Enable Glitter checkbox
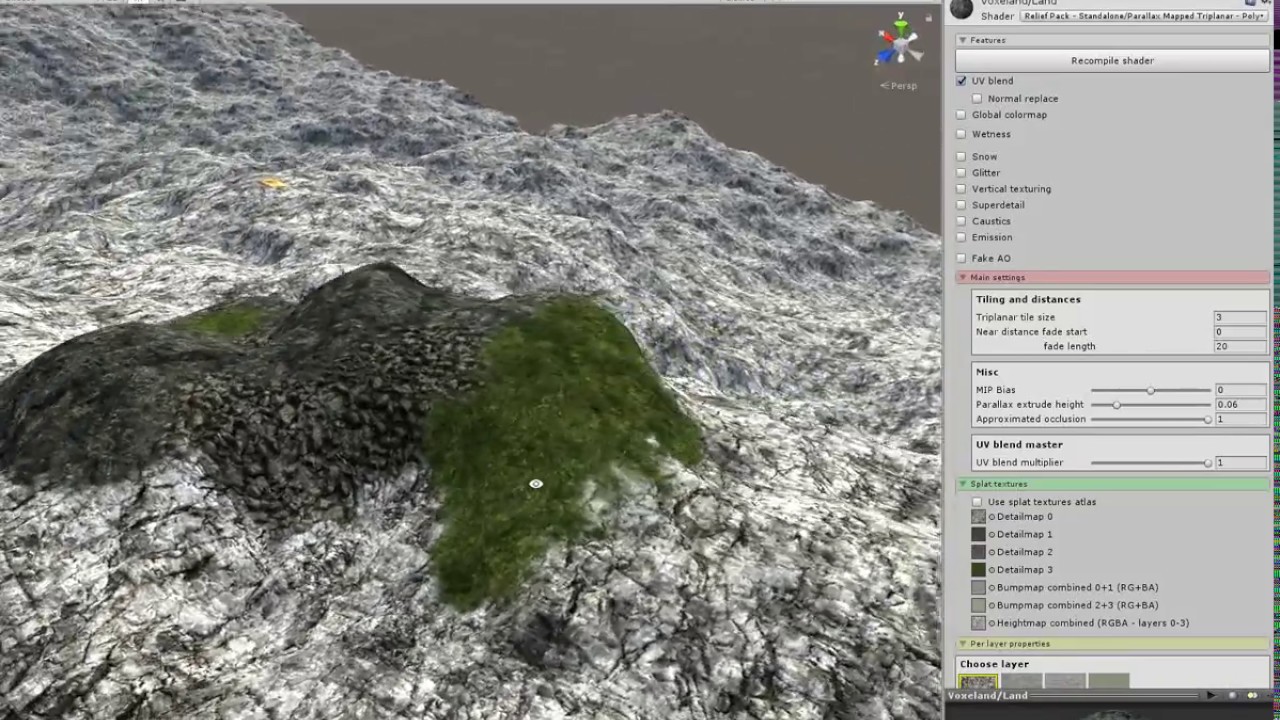1280x720 pixels. click(962, 173)
